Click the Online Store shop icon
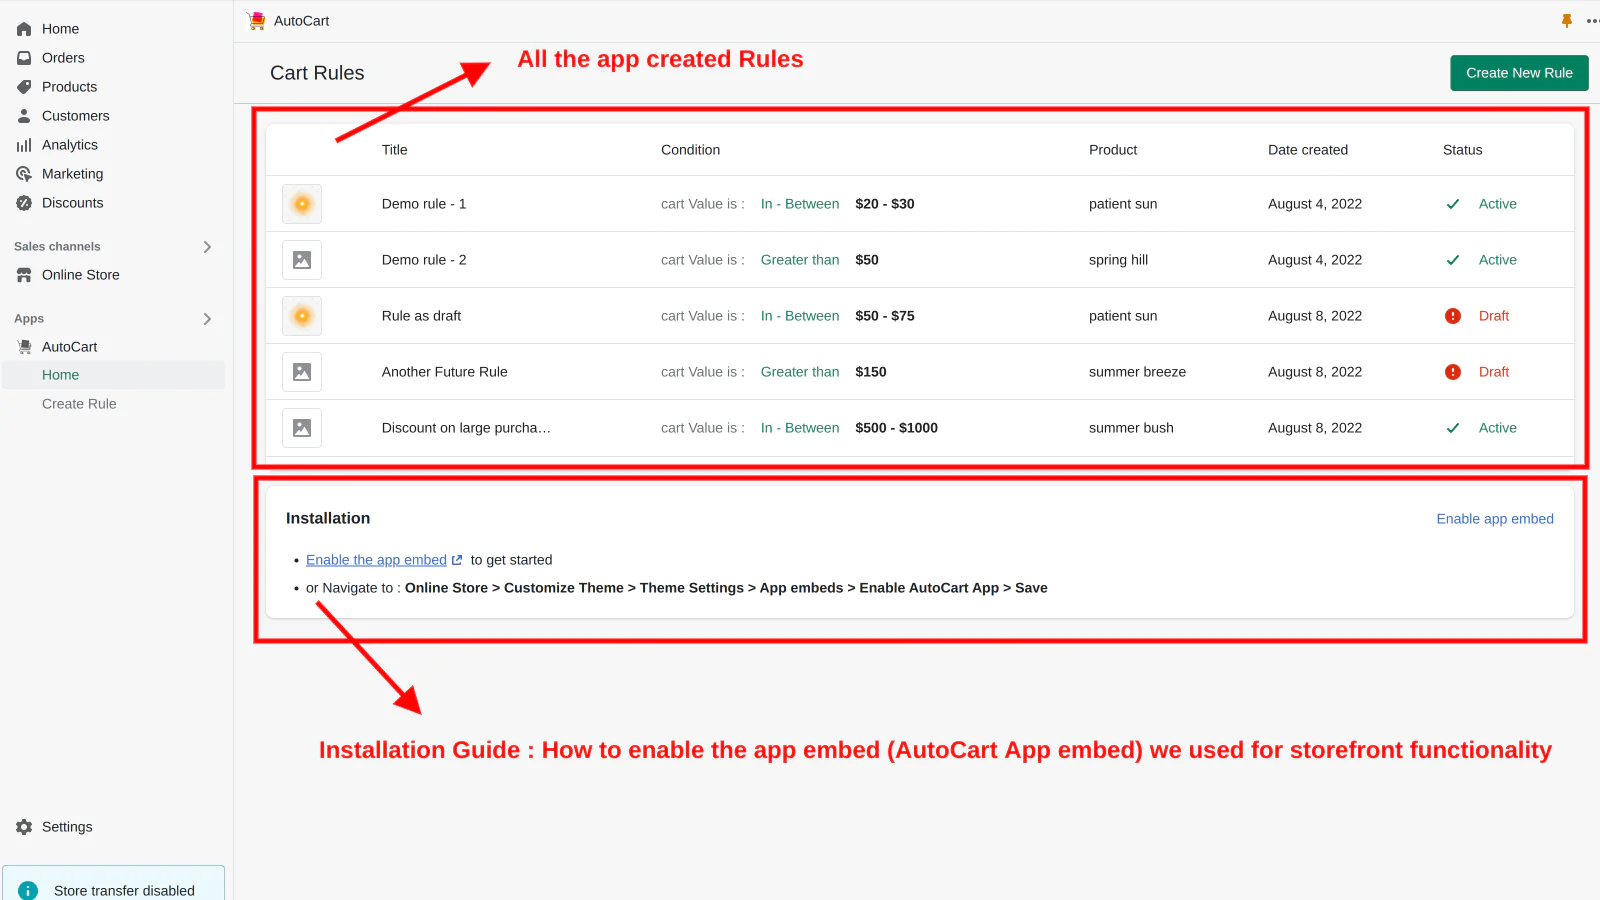The height and width of the screenshot is (900, 1600). [x=24, y=275]
